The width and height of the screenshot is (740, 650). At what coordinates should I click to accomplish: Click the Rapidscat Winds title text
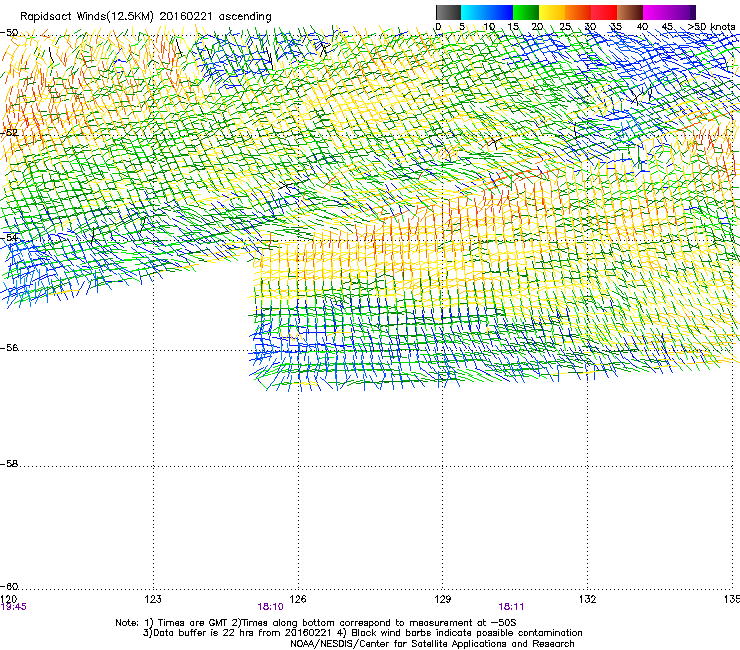tap(146, 17)
